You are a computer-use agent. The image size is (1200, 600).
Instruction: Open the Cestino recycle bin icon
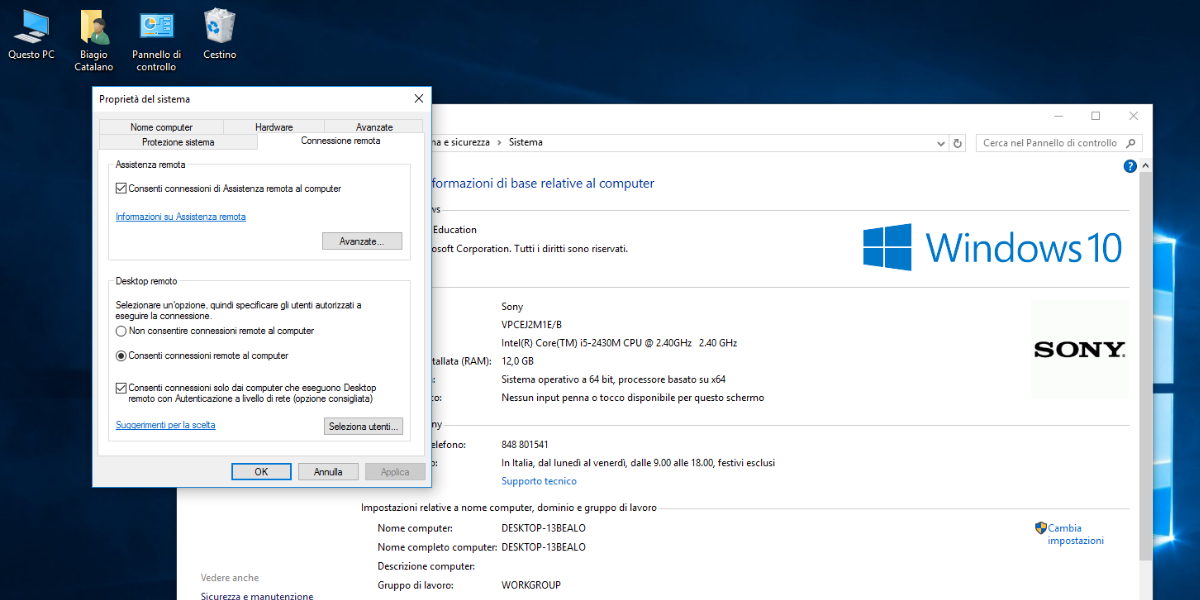coord(219,34)
